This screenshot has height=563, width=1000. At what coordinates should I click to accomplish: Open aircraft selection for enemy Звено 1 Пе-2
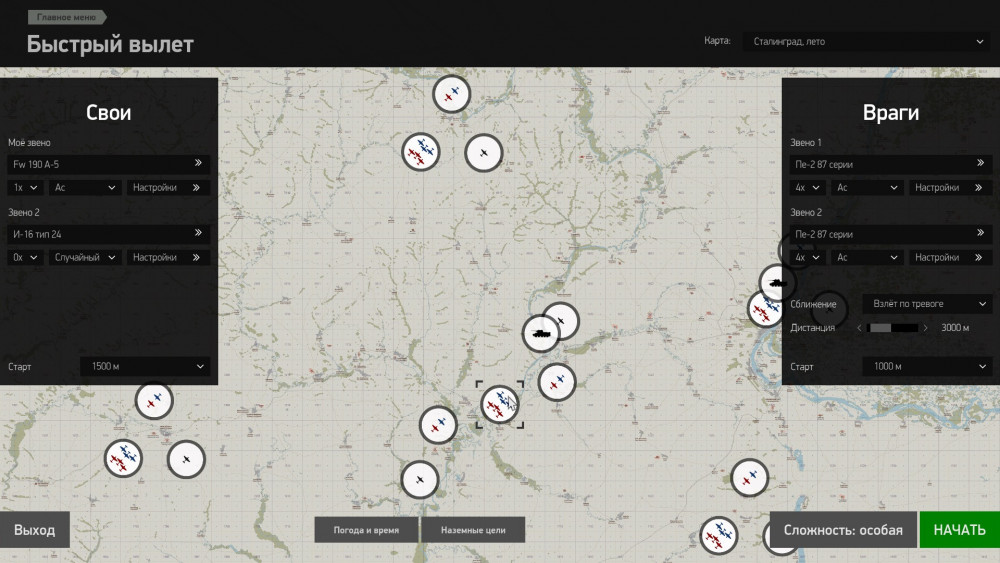(890, 164)
